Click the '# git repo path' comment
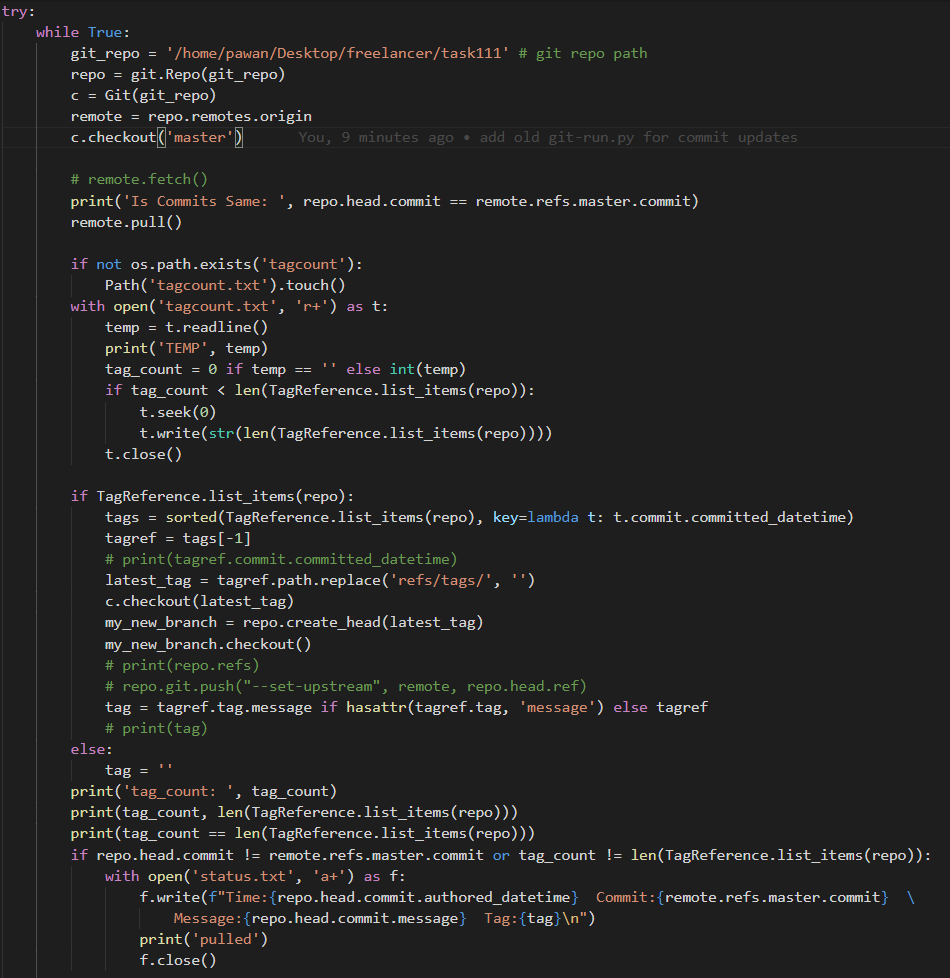Screen dimensions: 950x978 tap(583, 54)
